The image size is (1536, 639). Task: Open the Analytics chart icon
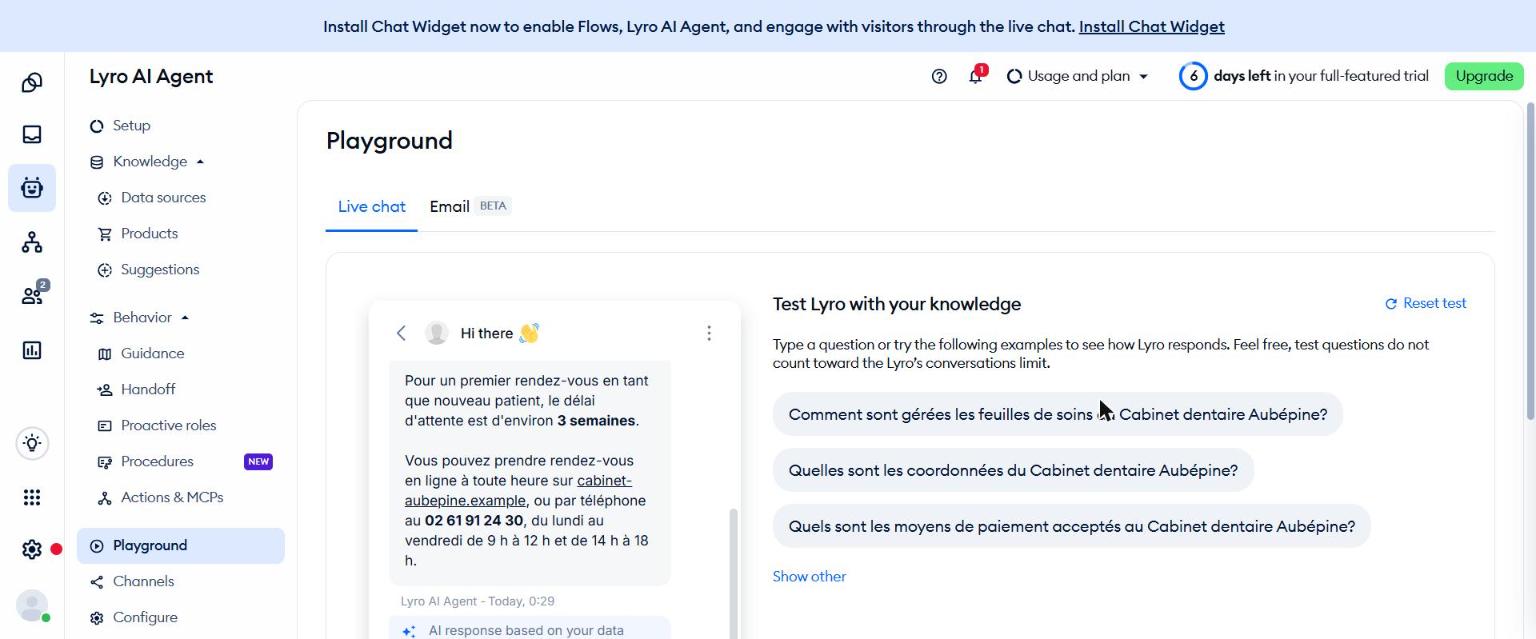[x=32, y=350]
